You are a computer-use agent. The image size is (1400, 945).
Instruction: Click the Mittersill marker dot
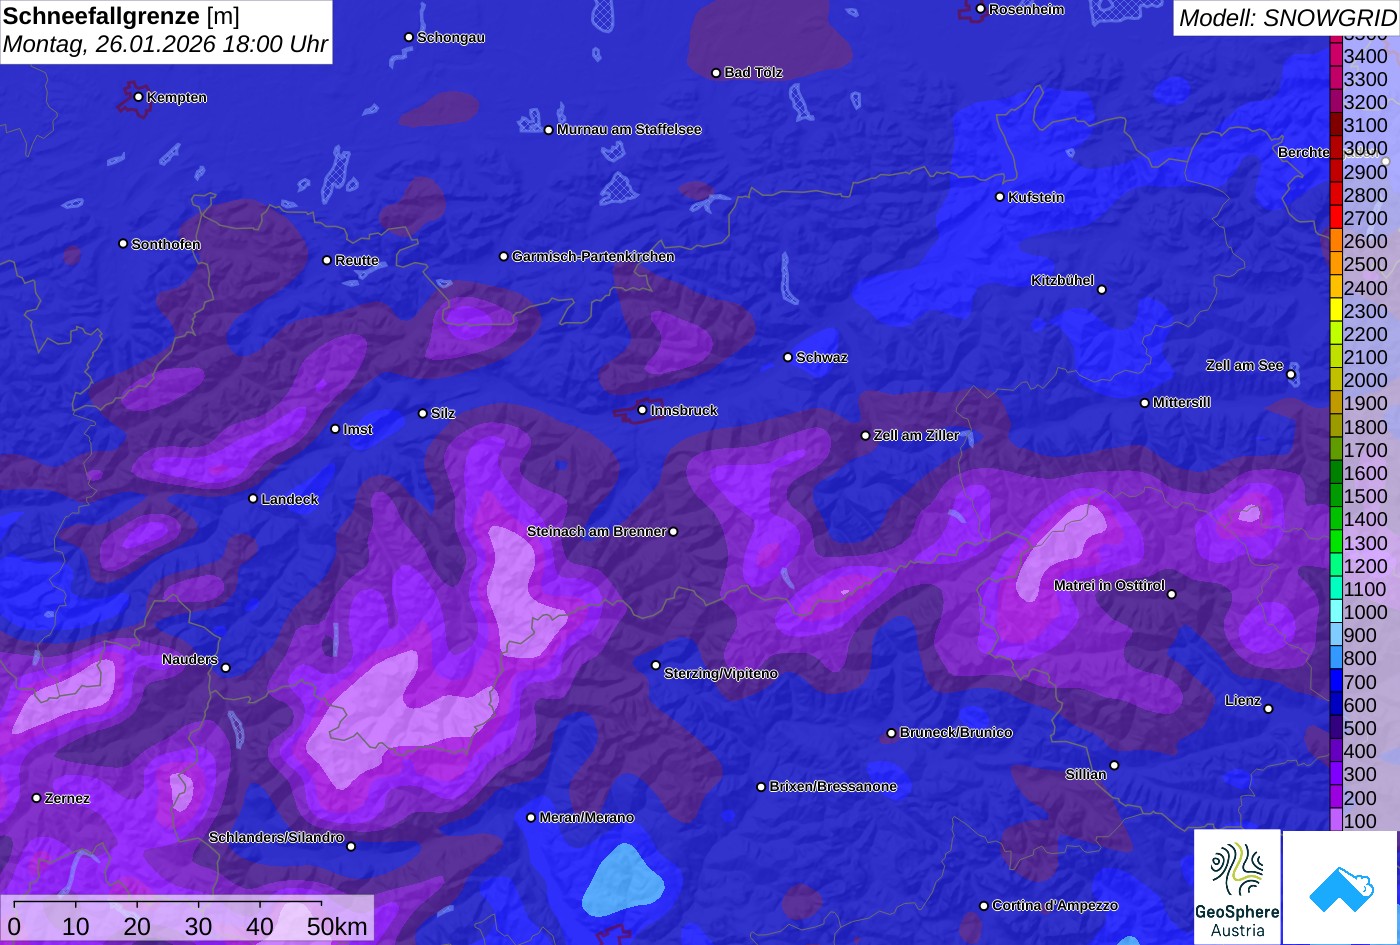(x=1145, y=403)
